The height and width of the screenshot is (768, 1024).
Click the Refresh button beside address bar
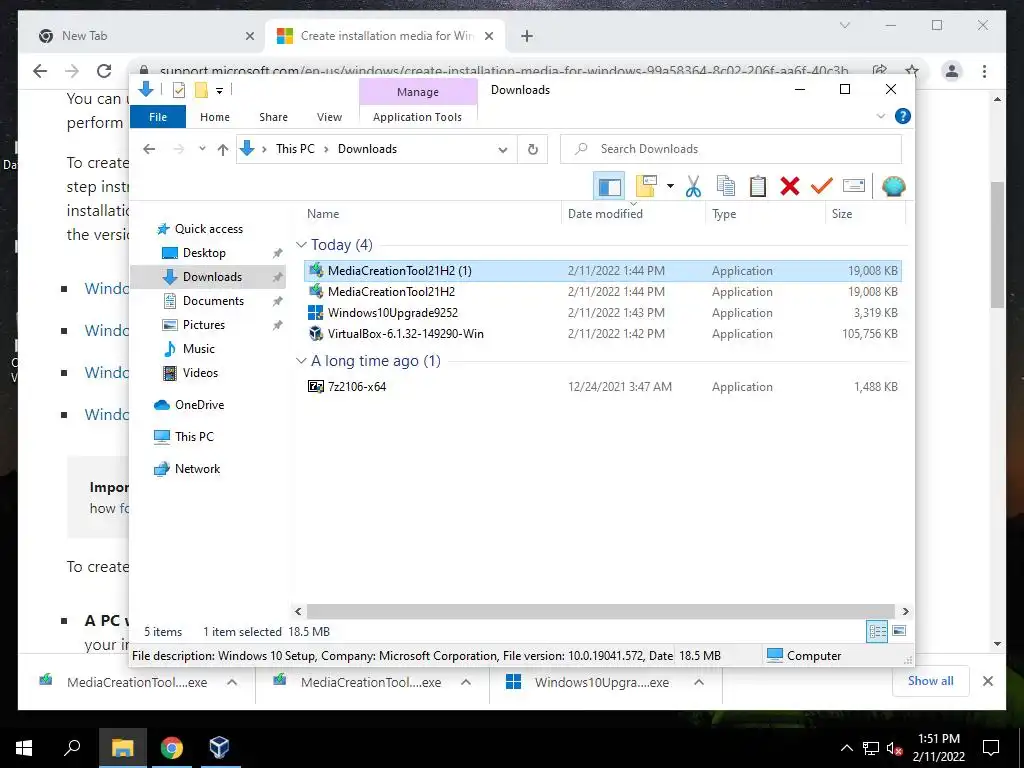[x=533, y=149]
